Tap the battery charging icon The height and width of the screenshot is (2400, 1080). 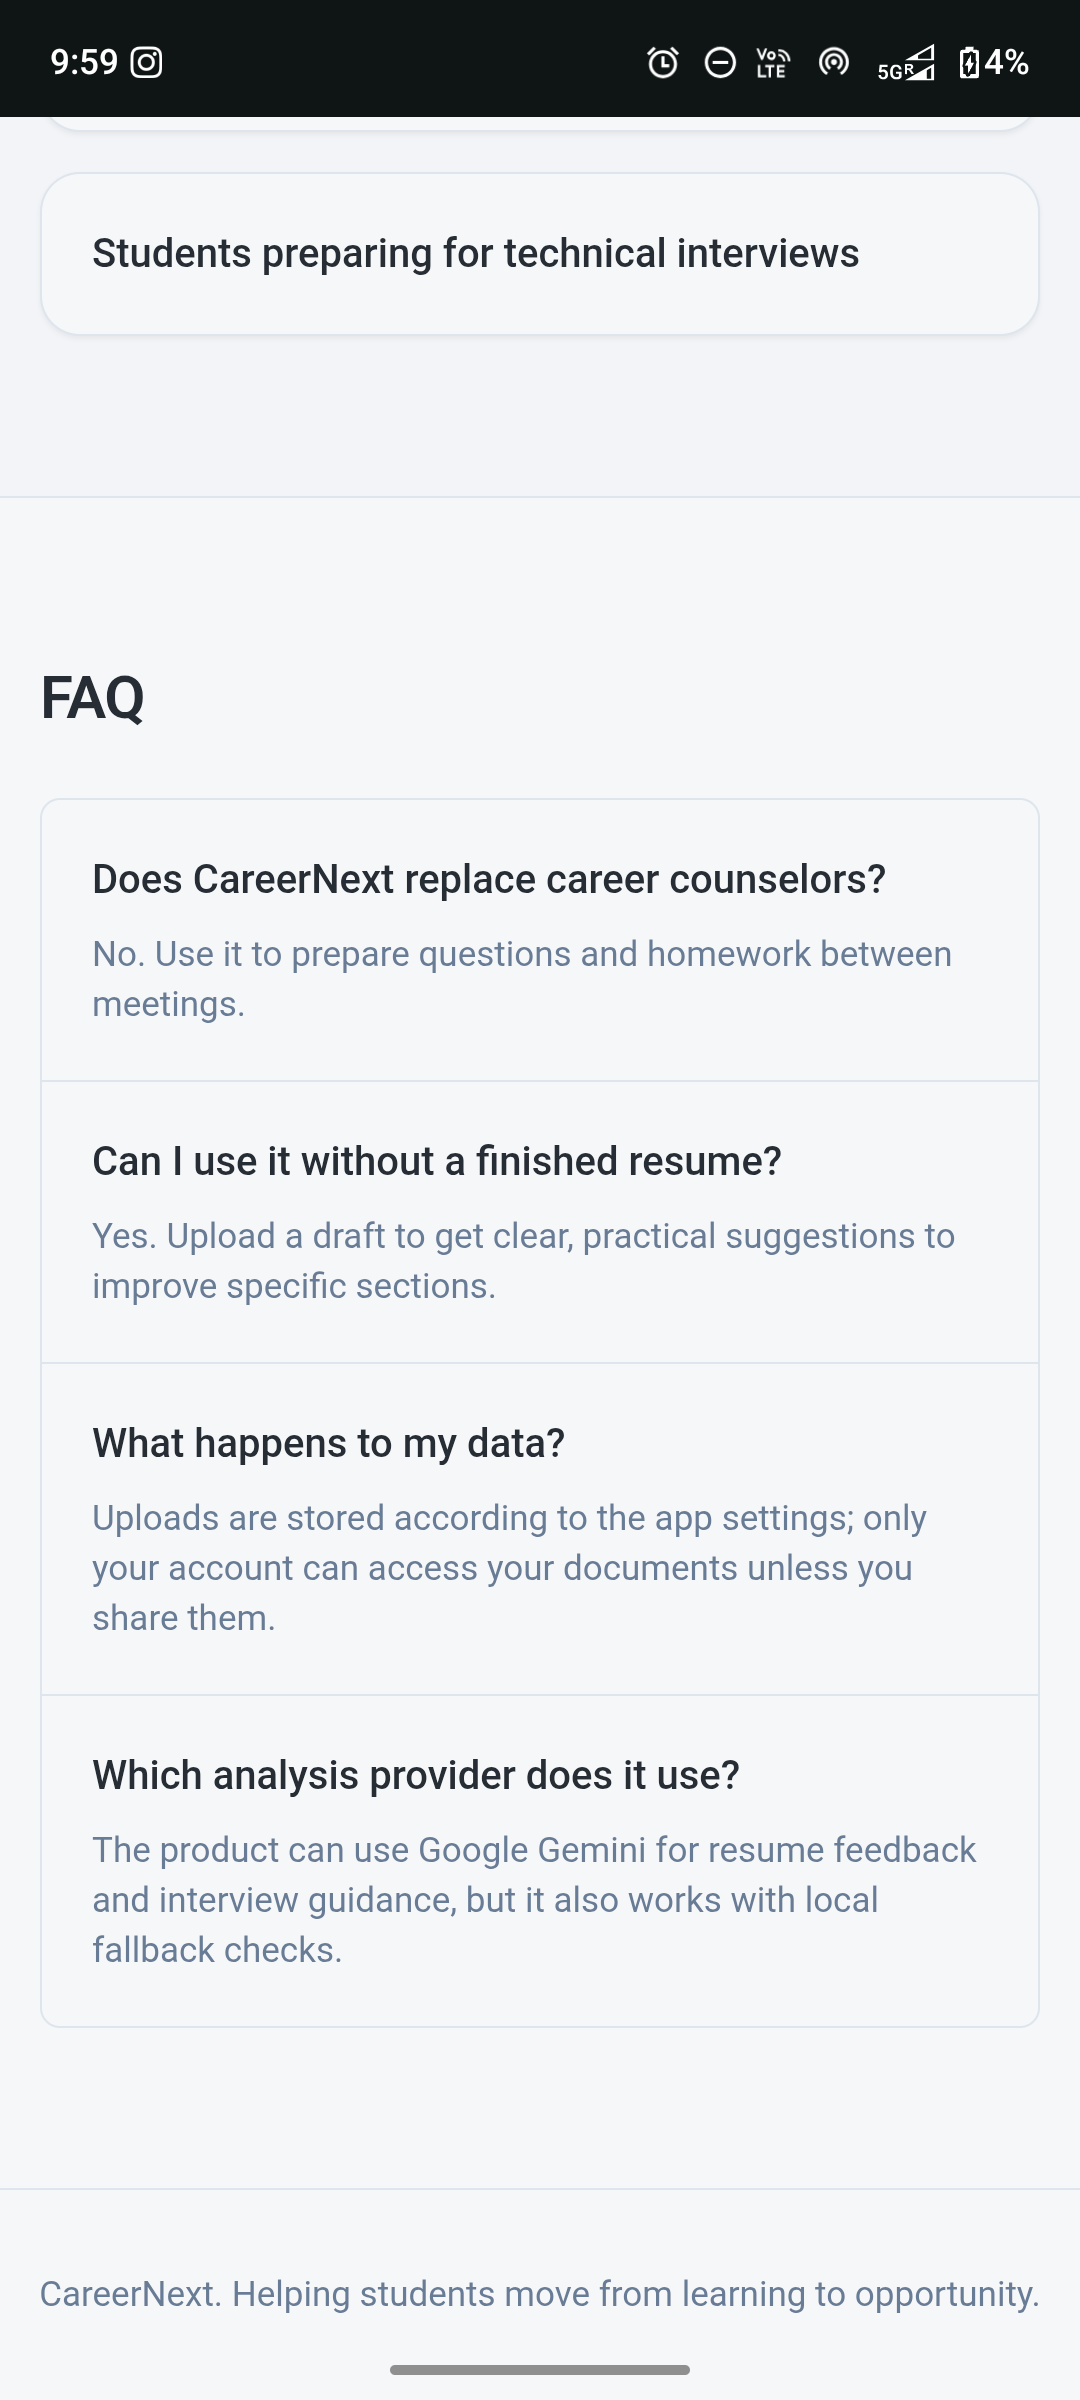click(969, 63)
